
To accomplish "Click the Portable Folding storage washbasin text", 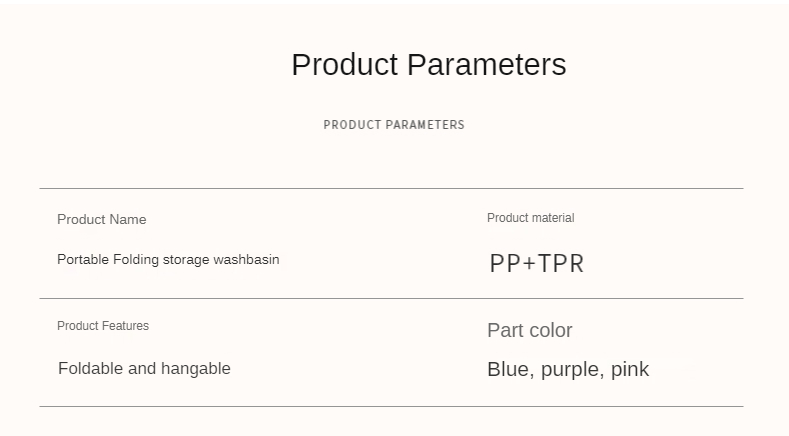I will coord(168,260).
